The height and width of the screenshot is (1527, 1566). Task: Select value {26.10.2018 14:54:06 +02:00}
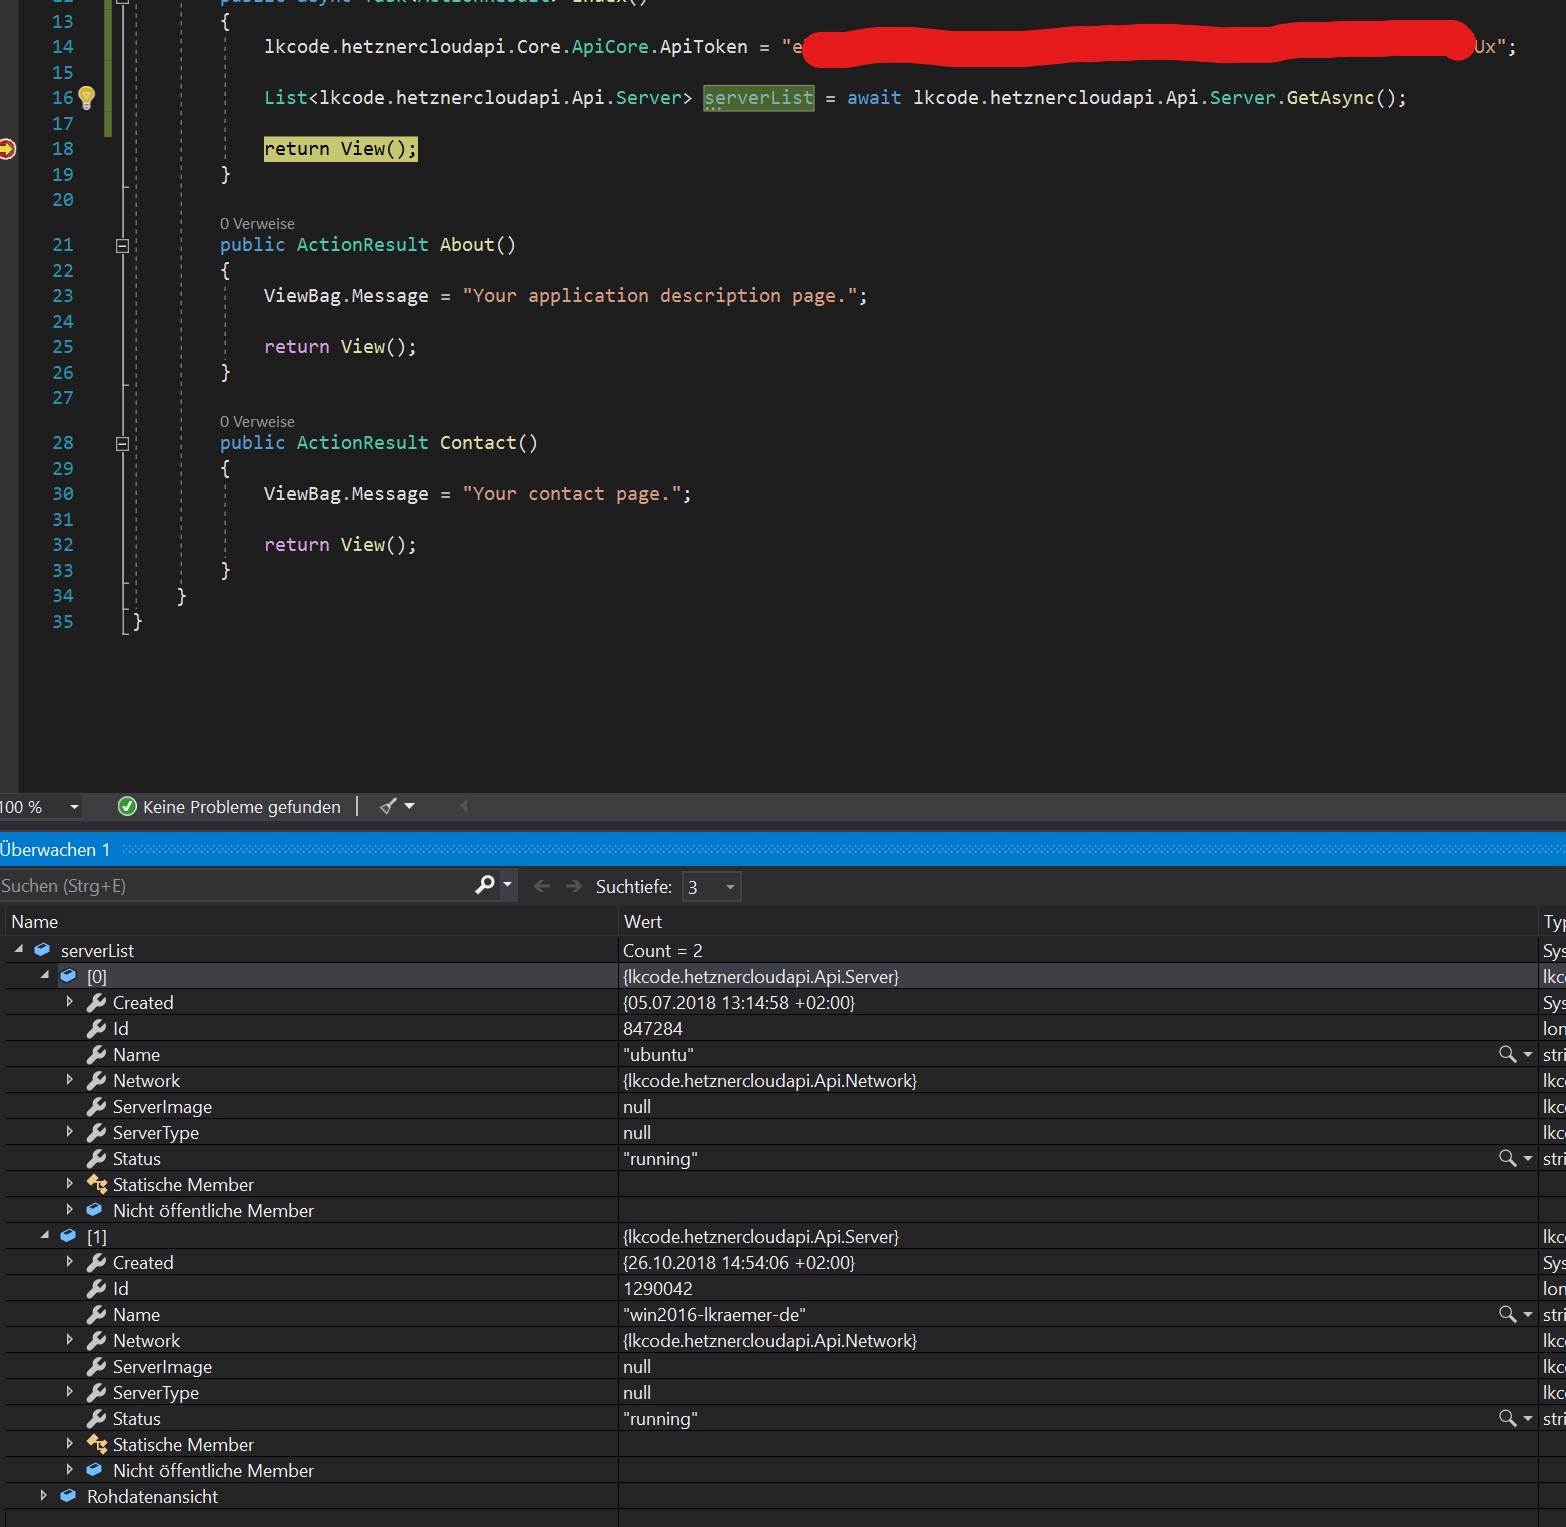739,1262
